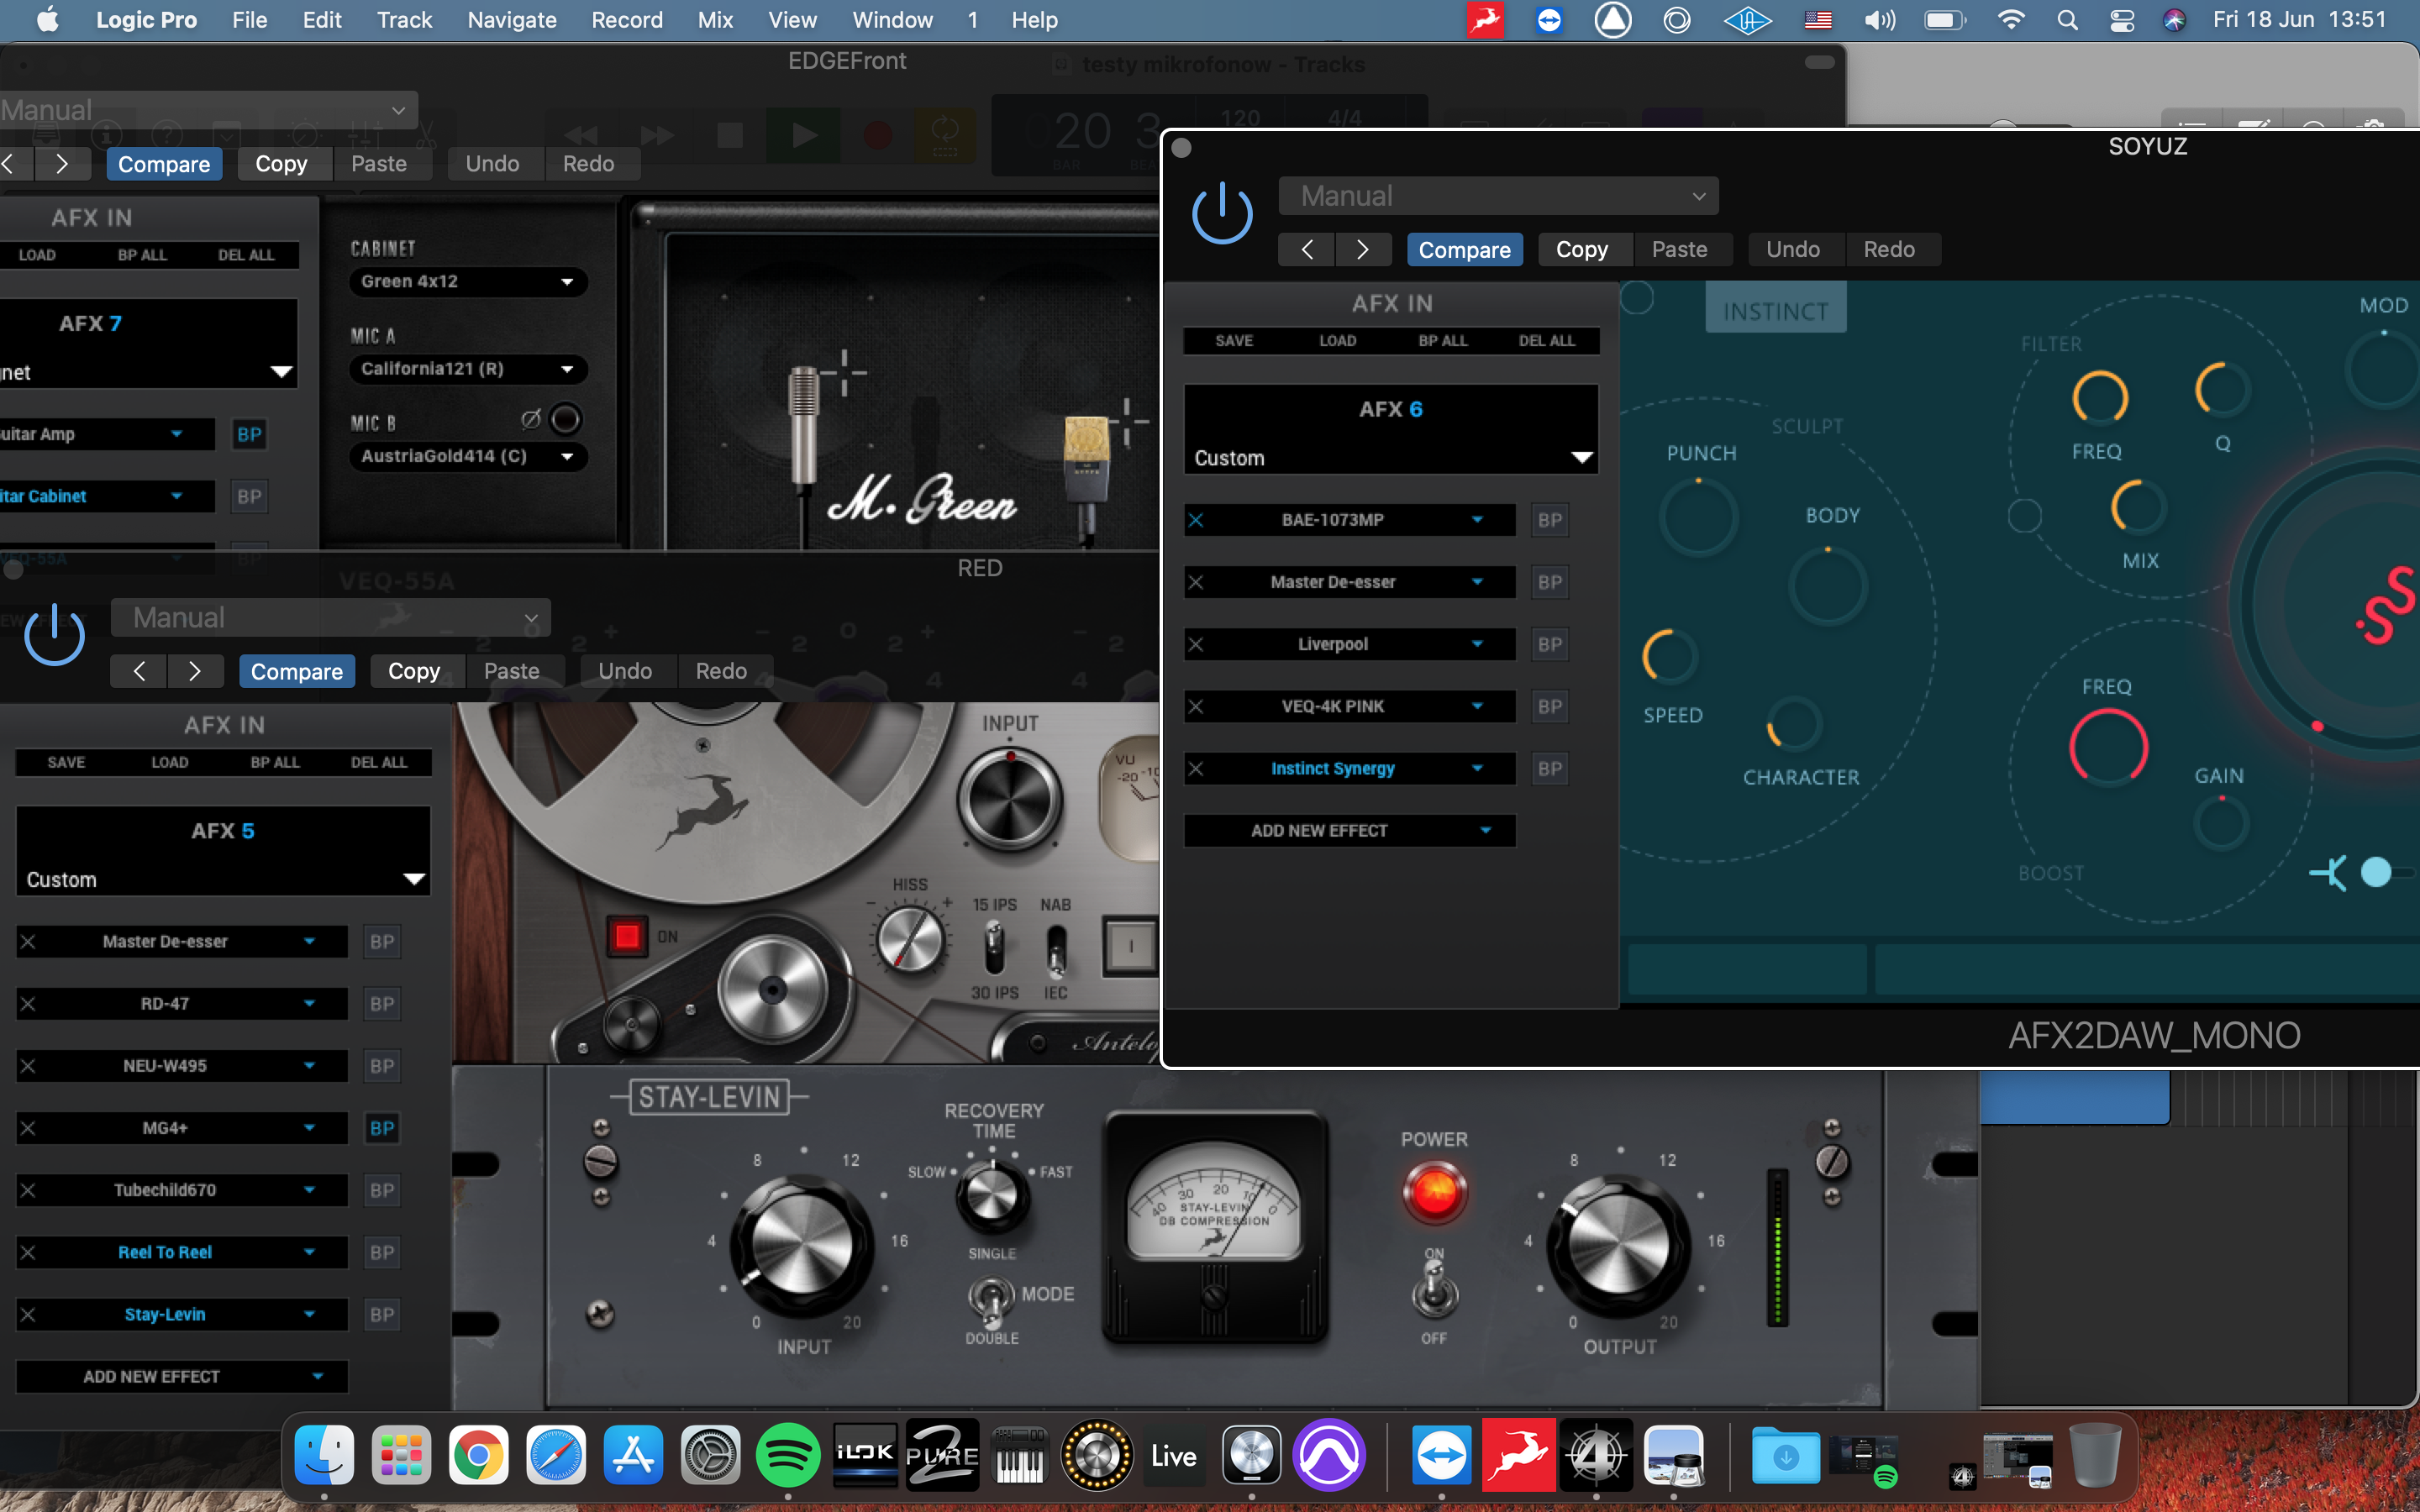Click SAVE in AFX 6 panel
Viewport: 2420px width, 1512px height.
coord(1234,341)
